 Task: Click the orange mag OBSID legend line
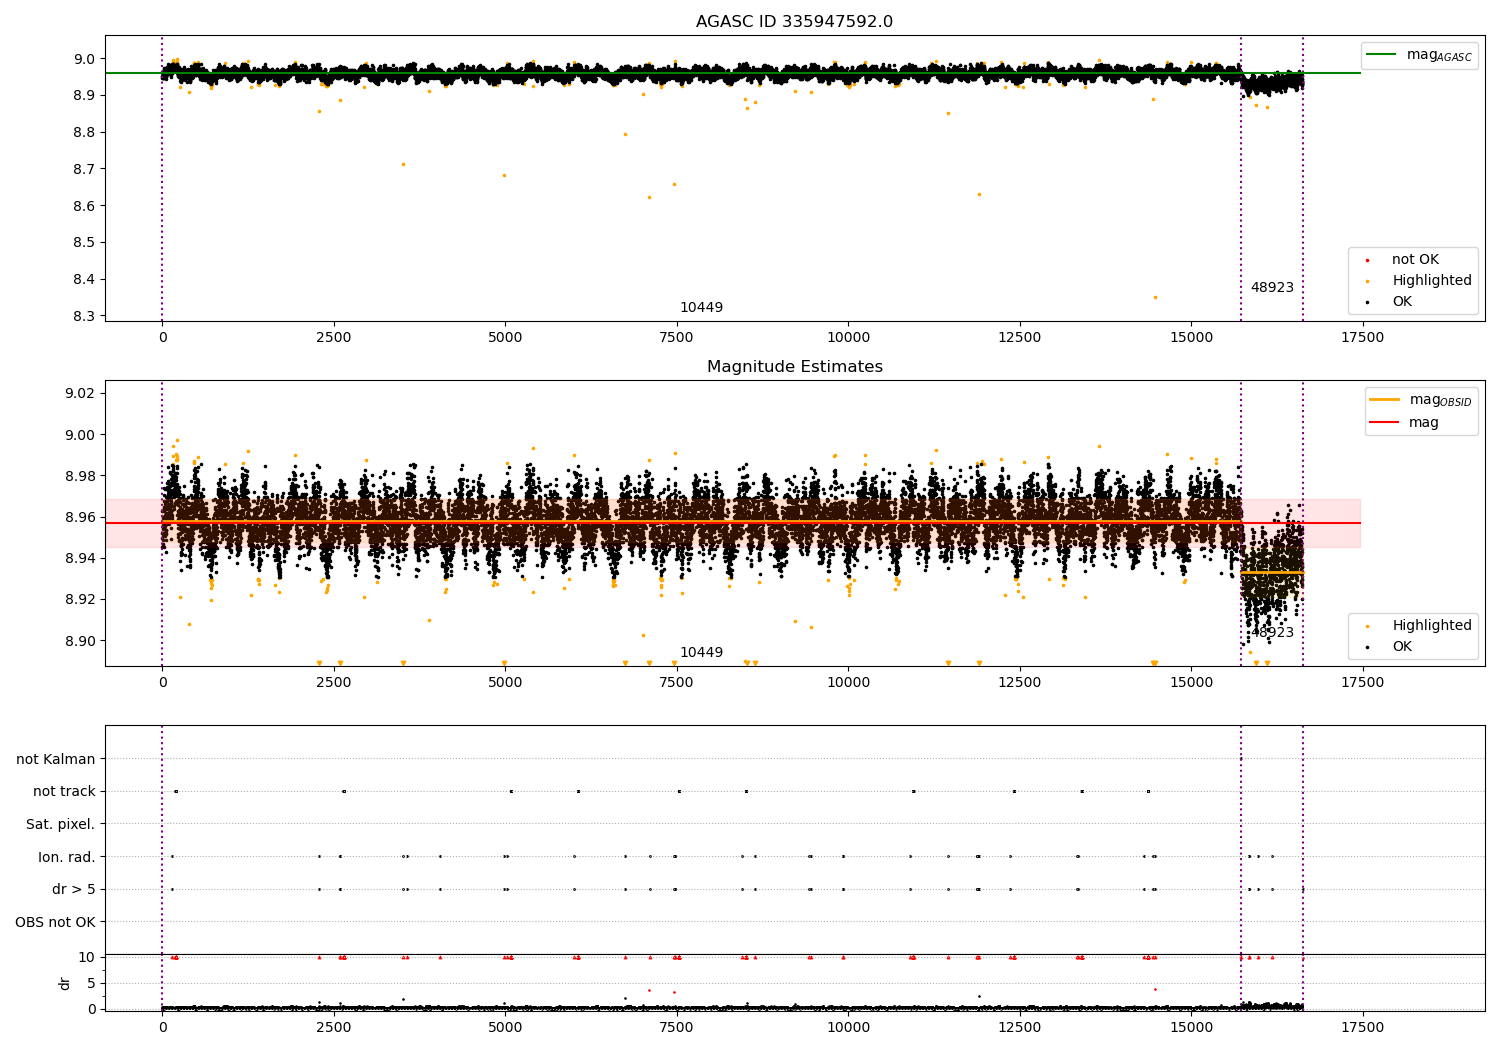coord(1385,400)
